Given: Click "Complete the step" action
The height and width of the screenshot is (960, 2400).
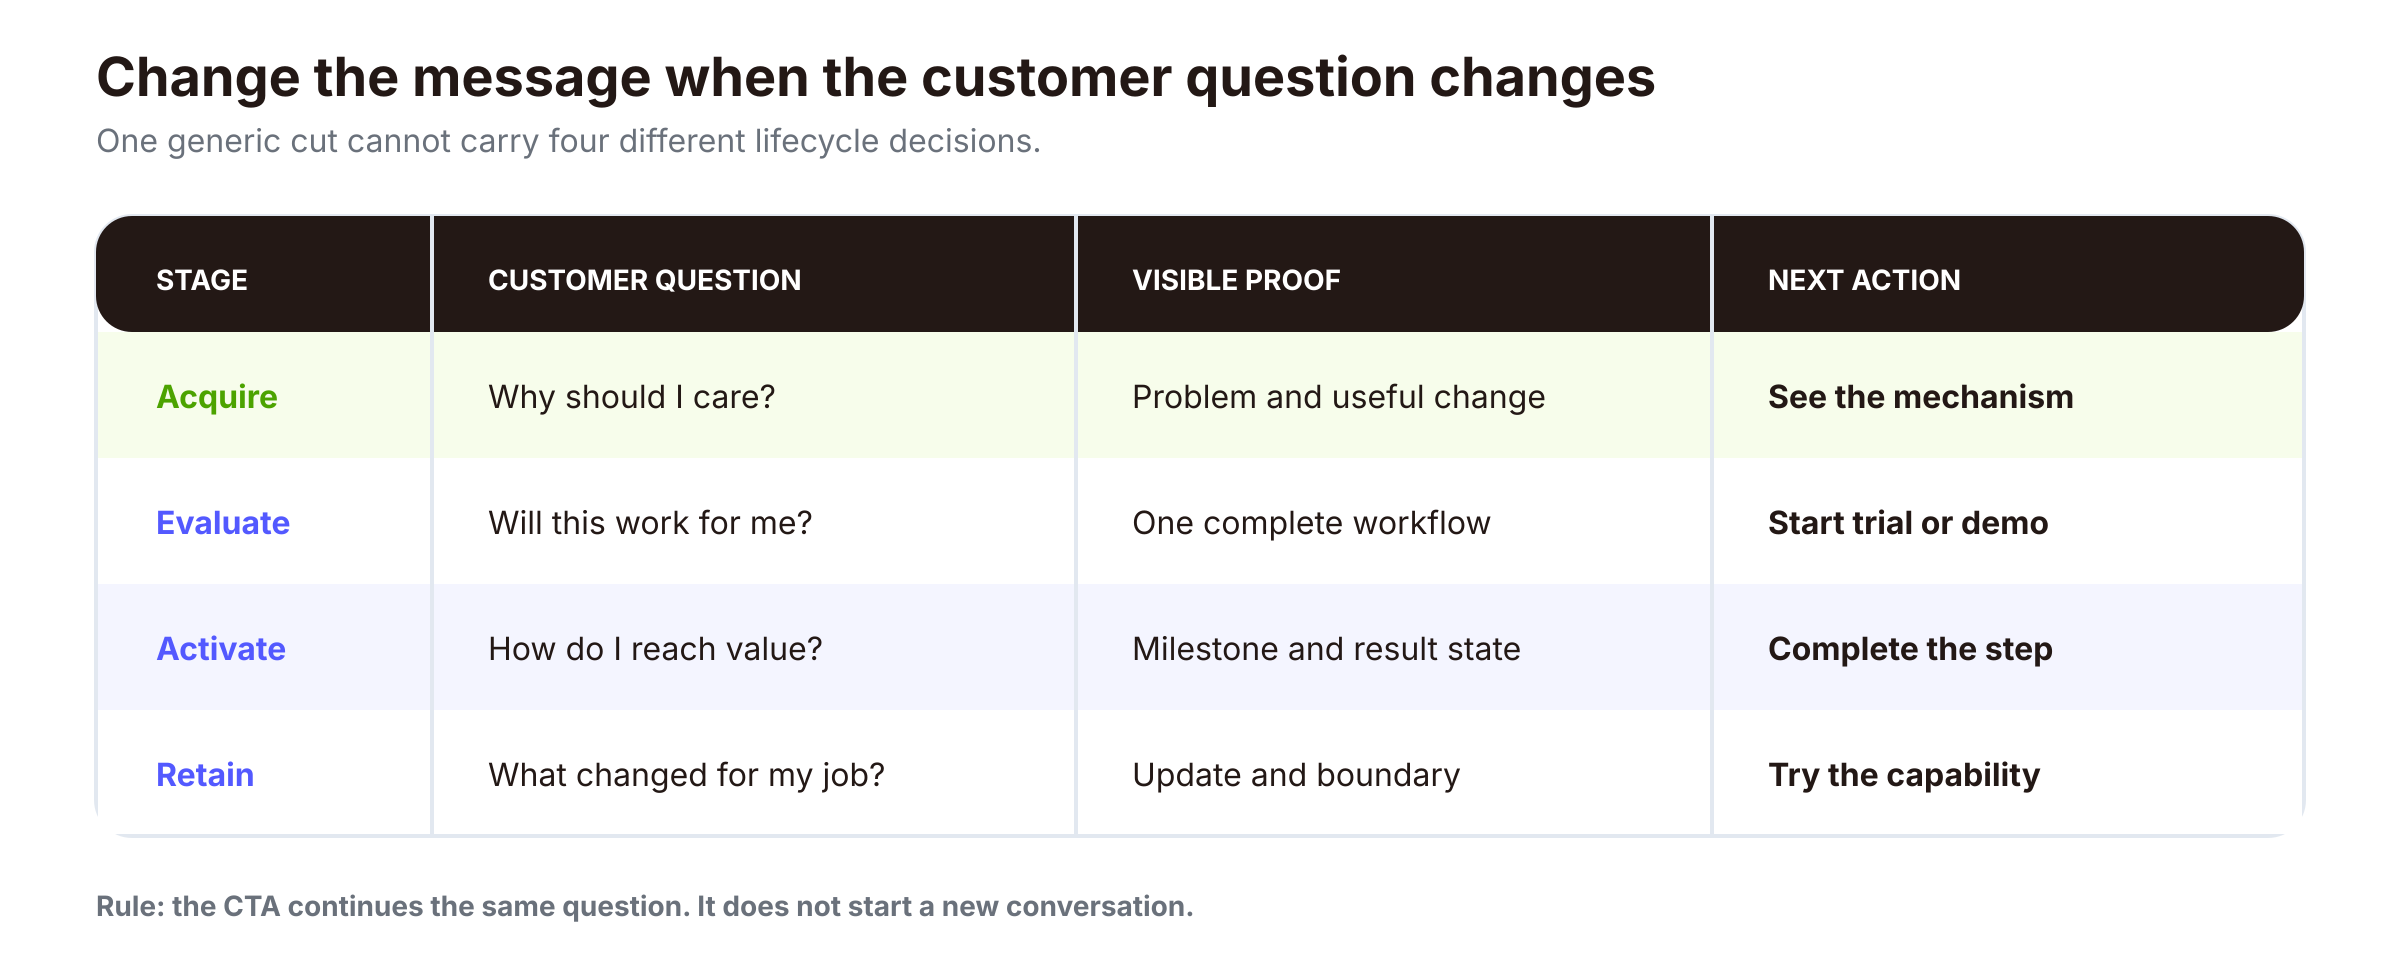Looking at the screenshot, I should 1910,649.
